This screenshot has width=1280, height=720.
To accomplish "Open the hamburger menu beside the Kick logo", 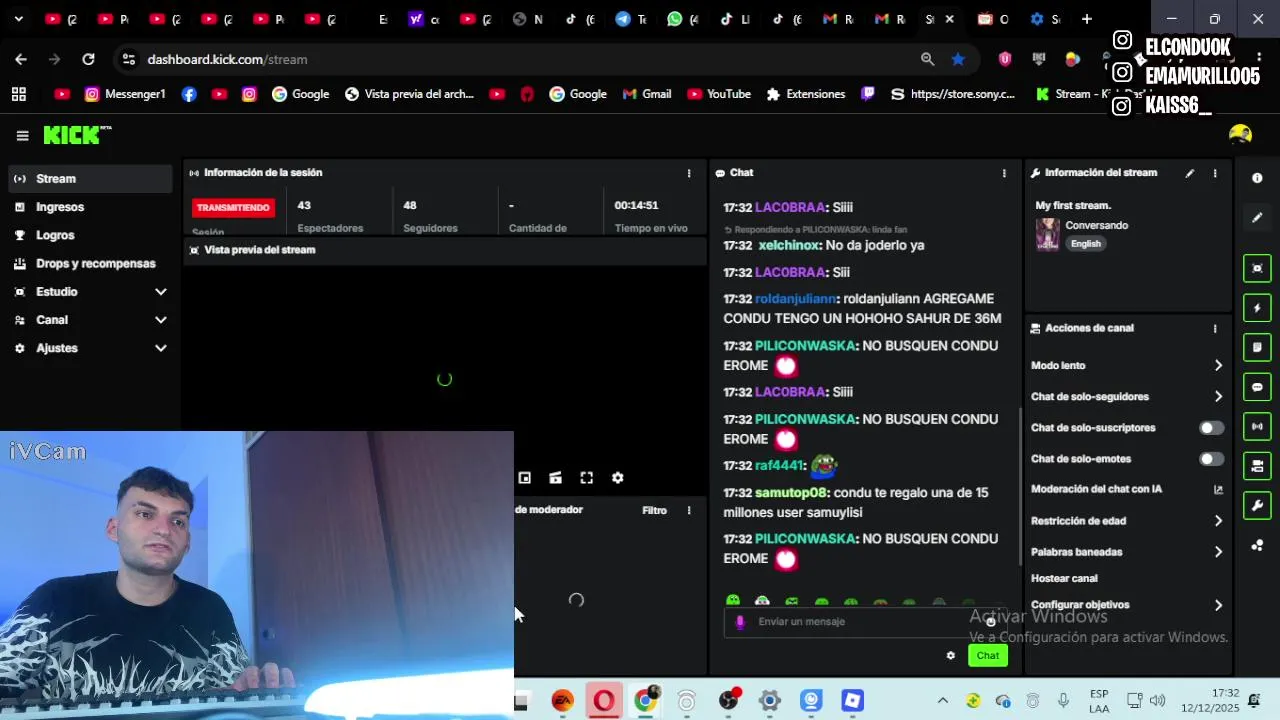I will click(22, 136).
